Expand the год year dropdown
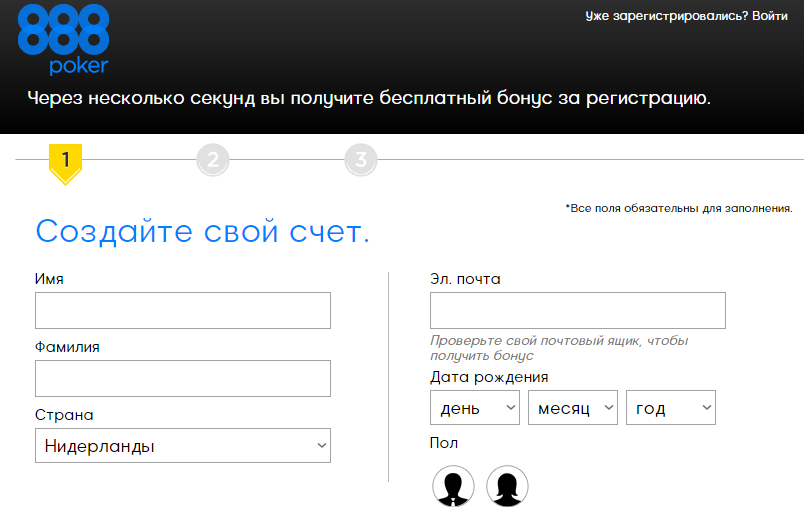The height and width of the screenshot is (518, 804). (671, 408)
